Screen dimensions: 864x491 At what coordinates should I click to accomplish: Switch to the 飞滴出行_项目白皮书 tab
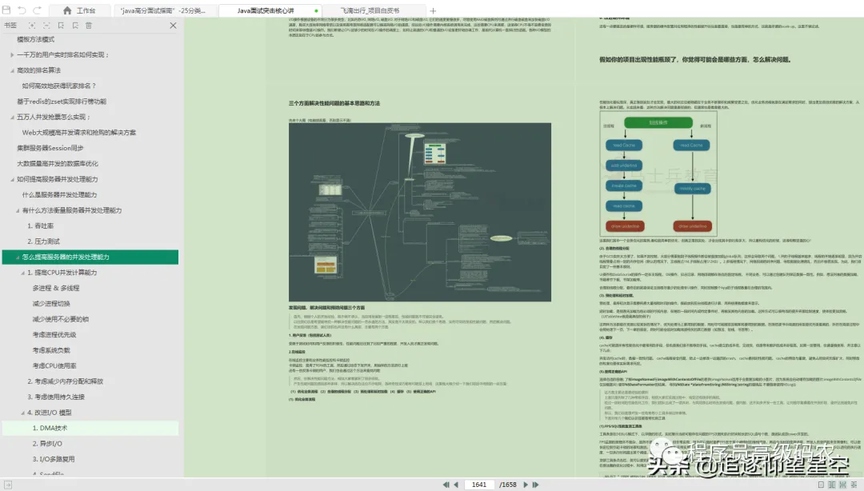[x=374, y=10]
